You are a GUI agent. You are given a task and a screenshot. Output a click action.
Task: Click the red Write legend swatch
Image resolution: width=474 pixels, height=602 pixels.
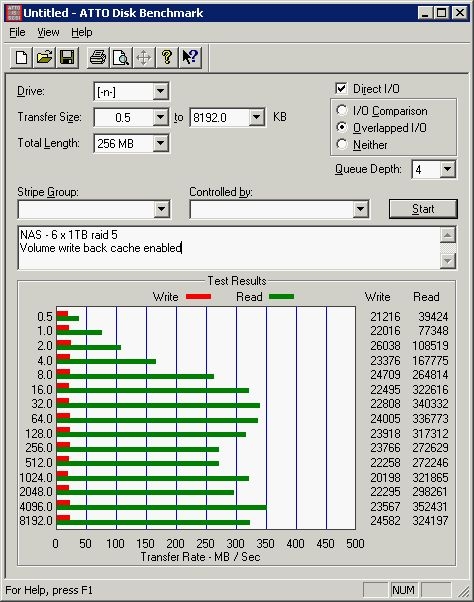pyautogui.click(x=198, y=296)
